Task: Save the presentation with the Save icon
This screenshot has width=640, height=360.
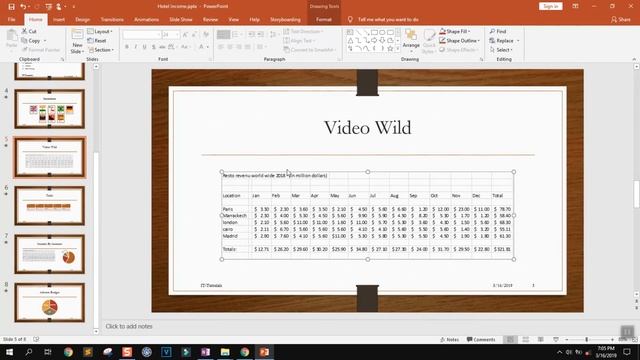Action: click(x=11, y=7)
